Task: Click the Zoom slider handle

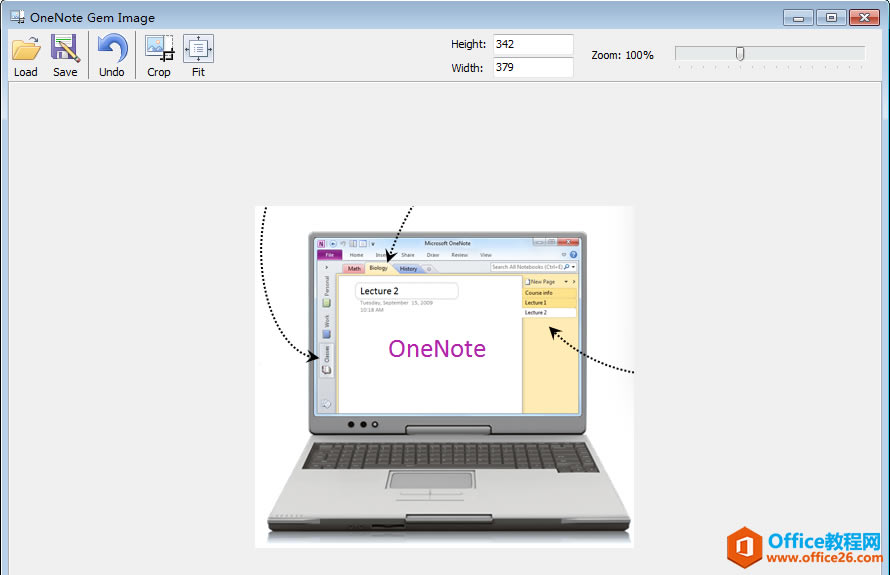Action: pos(740,54)
